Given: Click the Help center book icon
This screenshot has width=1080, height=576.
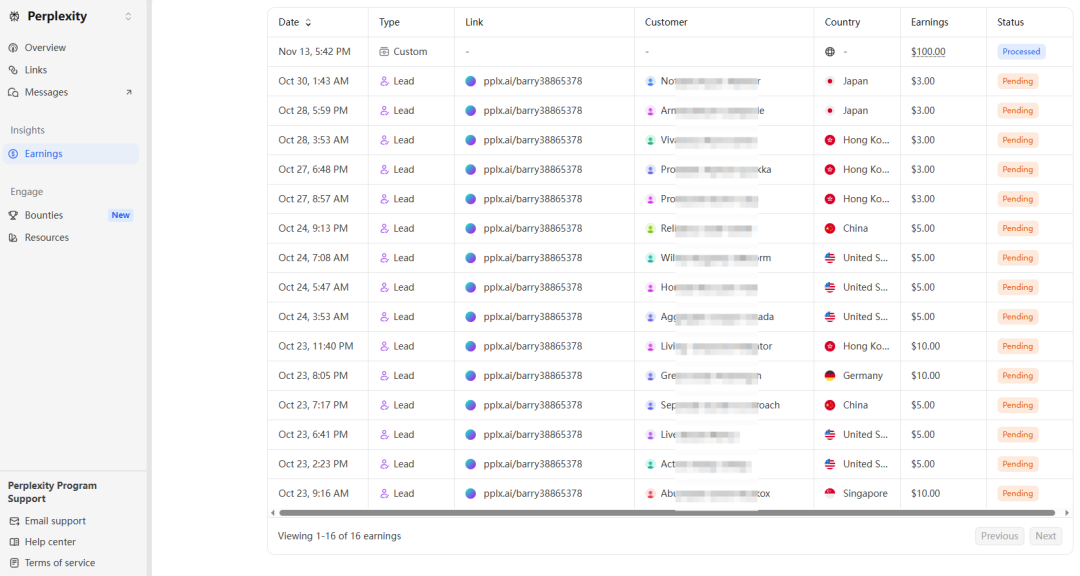Looking at the screenshot, I should point(14,542).
